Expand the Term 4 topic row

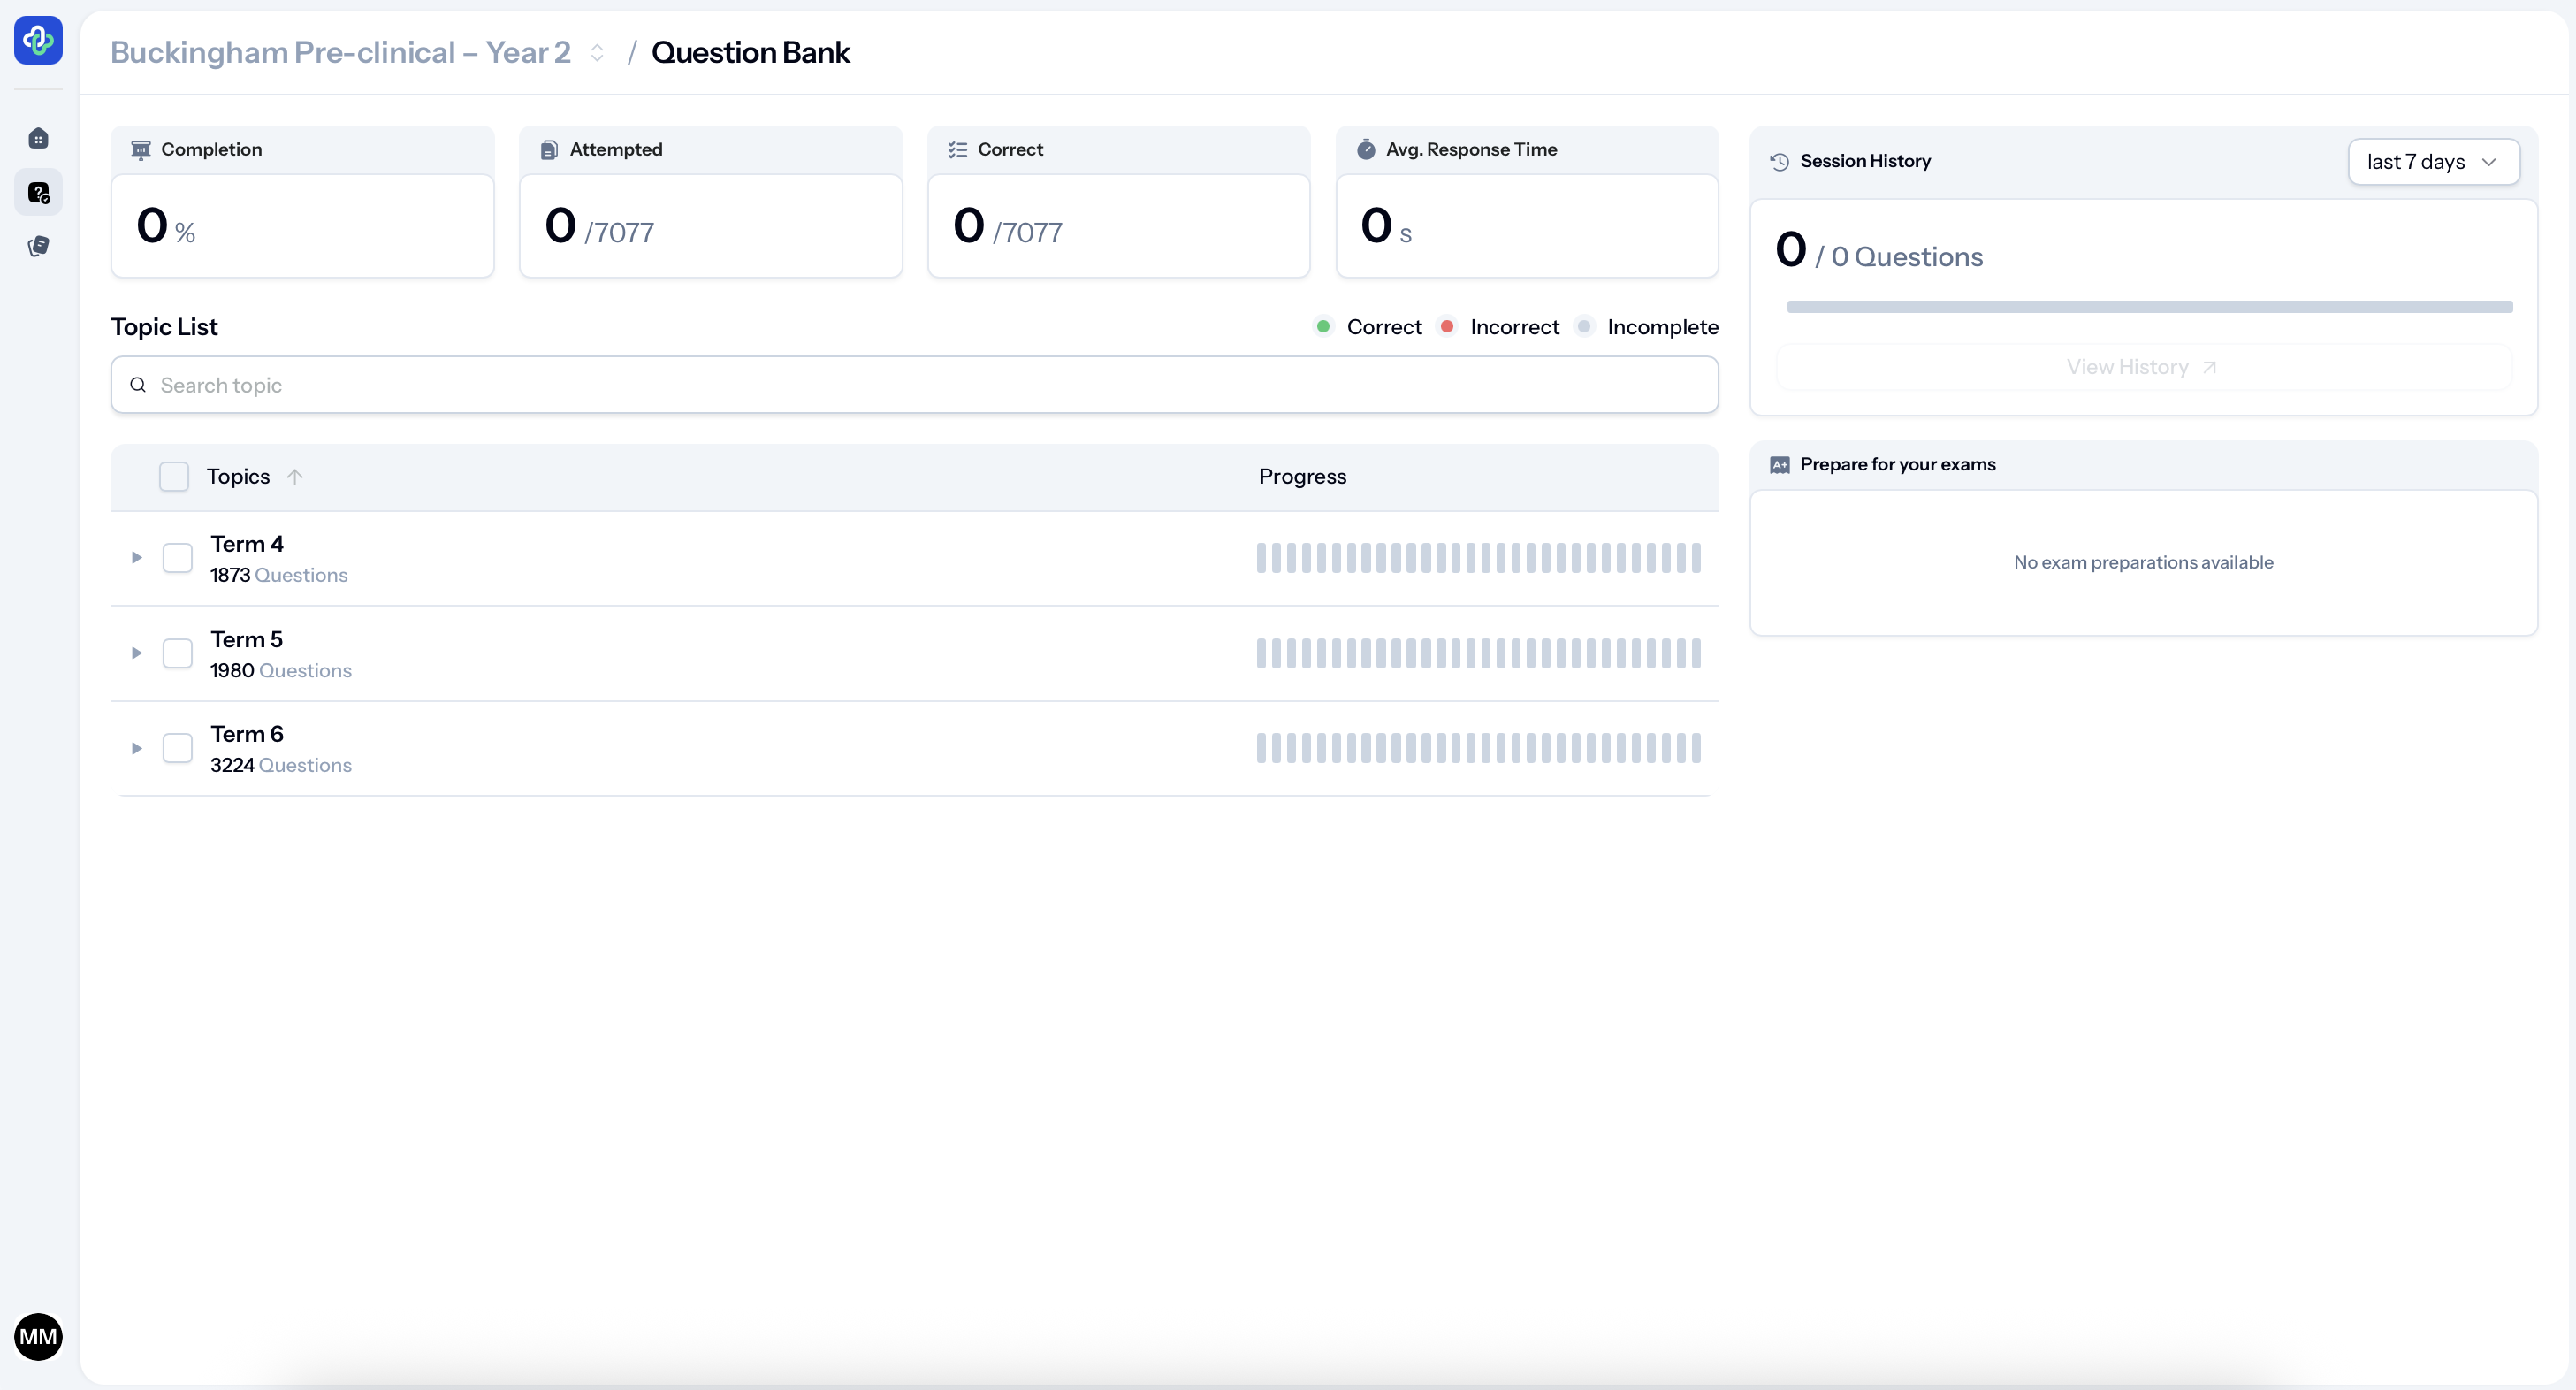[137, 558]
